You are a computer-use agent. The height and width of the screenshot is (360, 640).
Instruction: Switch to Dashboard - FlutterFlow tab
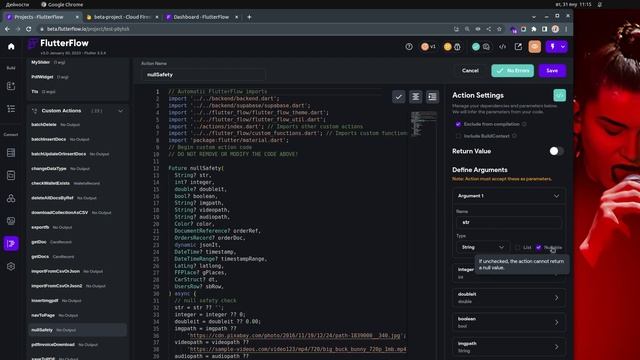201,17
